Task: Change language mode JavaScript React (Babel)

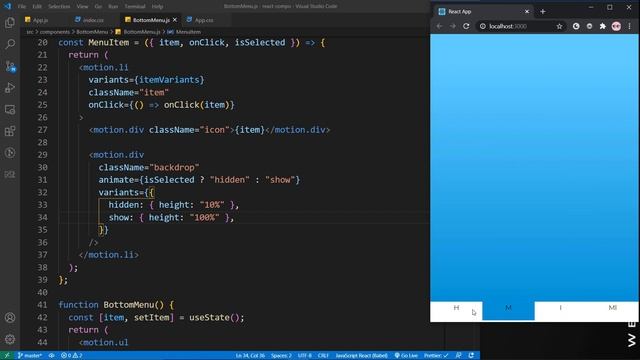Action: point(361,356)
